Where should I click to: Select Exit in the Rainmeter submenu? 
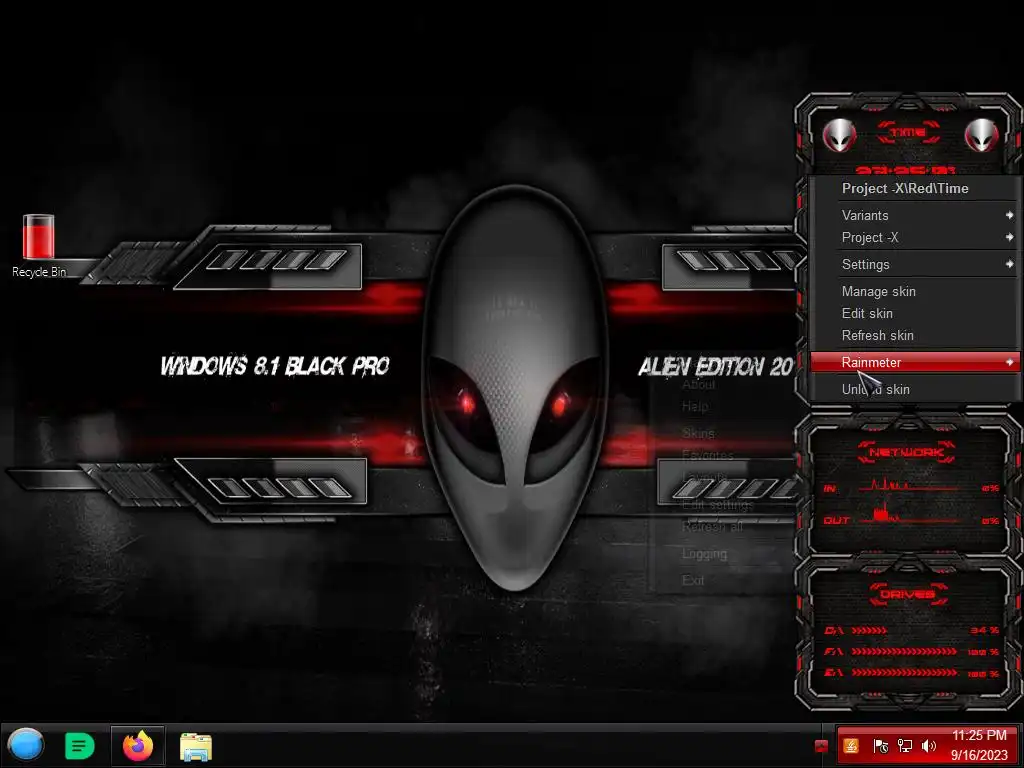pos(692,580)
